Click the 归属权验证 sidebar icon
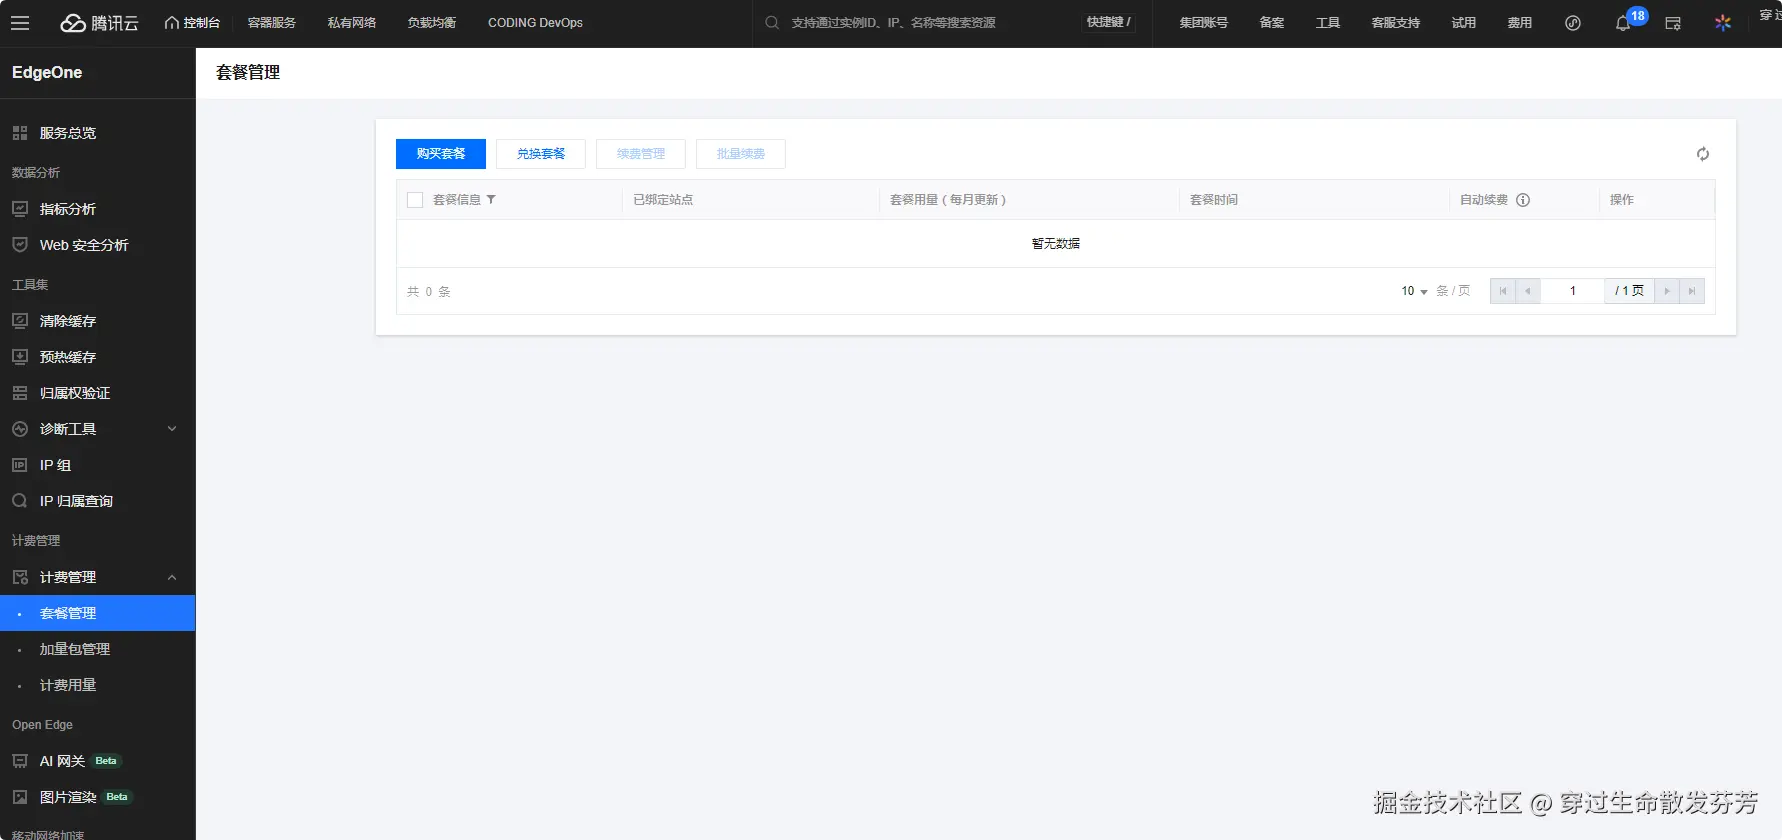The width and height of the screenshot is (1782, 840). pos(20,393)
